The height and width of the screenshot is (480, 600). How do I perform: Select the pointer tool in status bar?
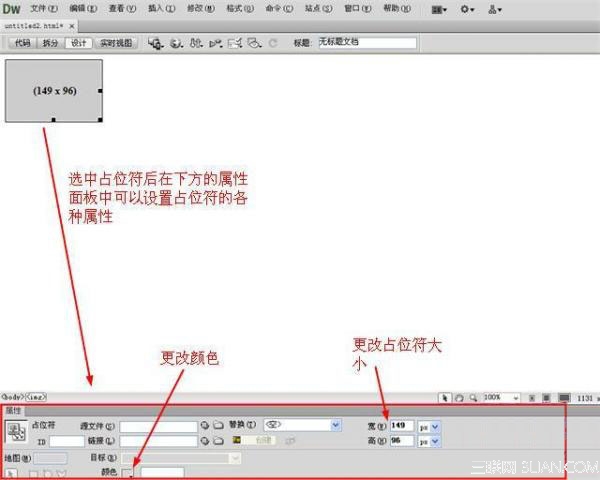point(445,397)
